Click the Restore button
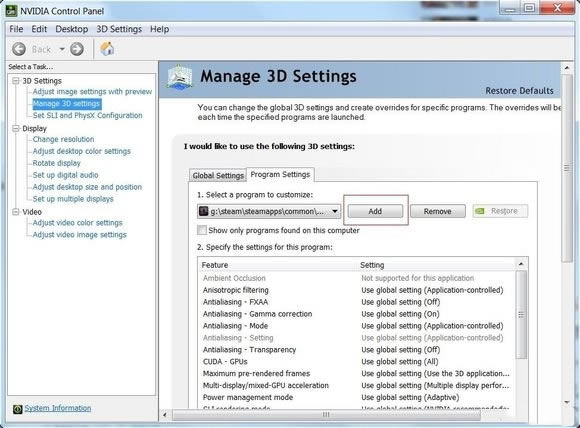580x428 pixels. (500, 211)
